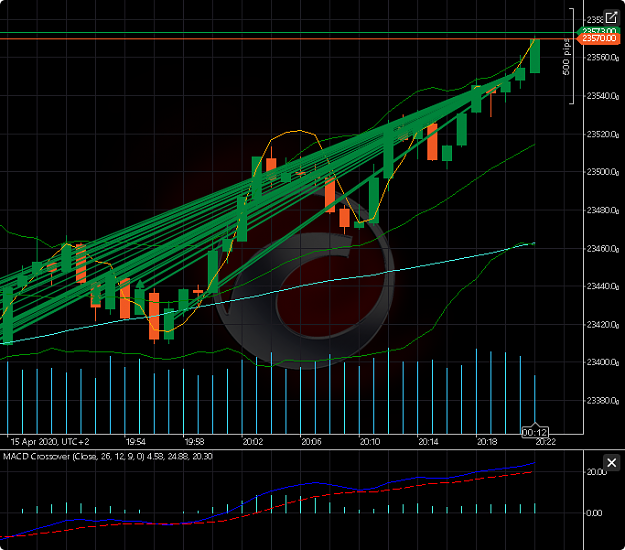625x550 pixels.
Task: Click the 23400.0 price axis label
Action: 602,362
